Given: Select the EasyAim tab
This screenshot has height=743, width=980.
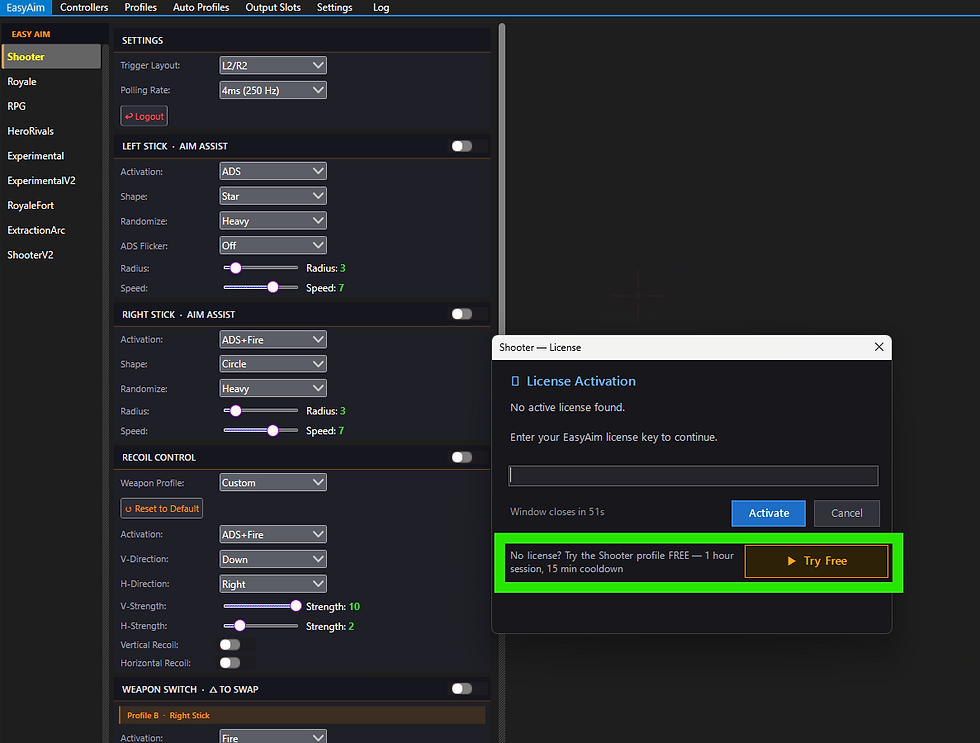Looking at the screenshot, I should click(26, 7).
